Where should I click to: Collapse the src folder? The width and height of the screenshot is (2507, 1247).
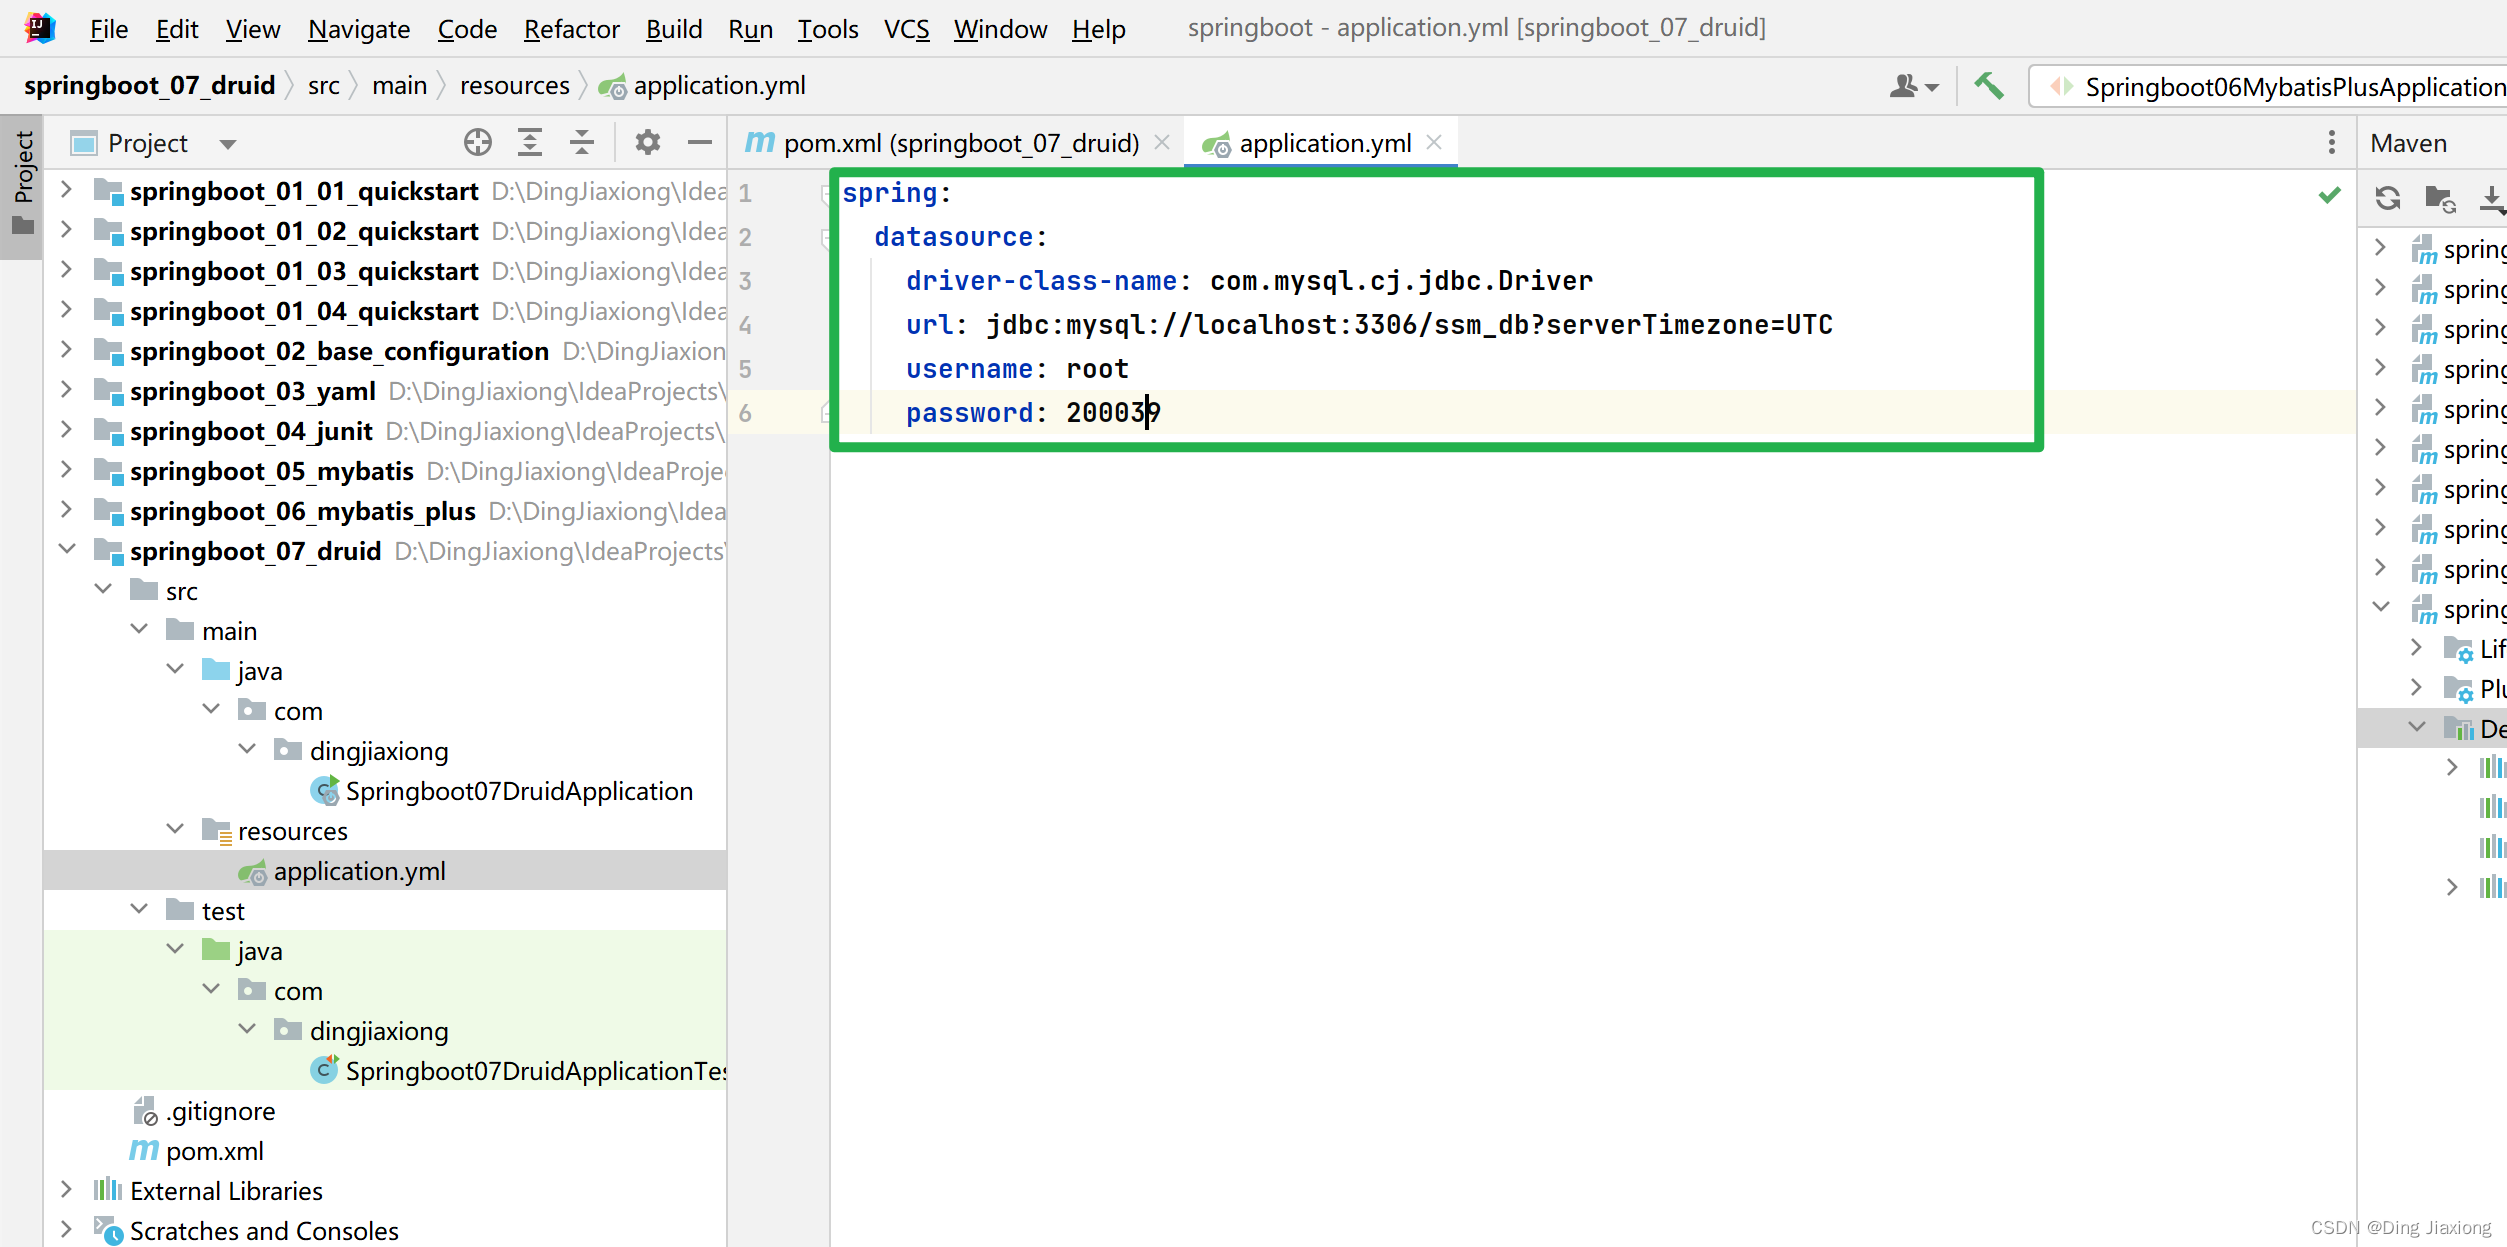point(103,590)
